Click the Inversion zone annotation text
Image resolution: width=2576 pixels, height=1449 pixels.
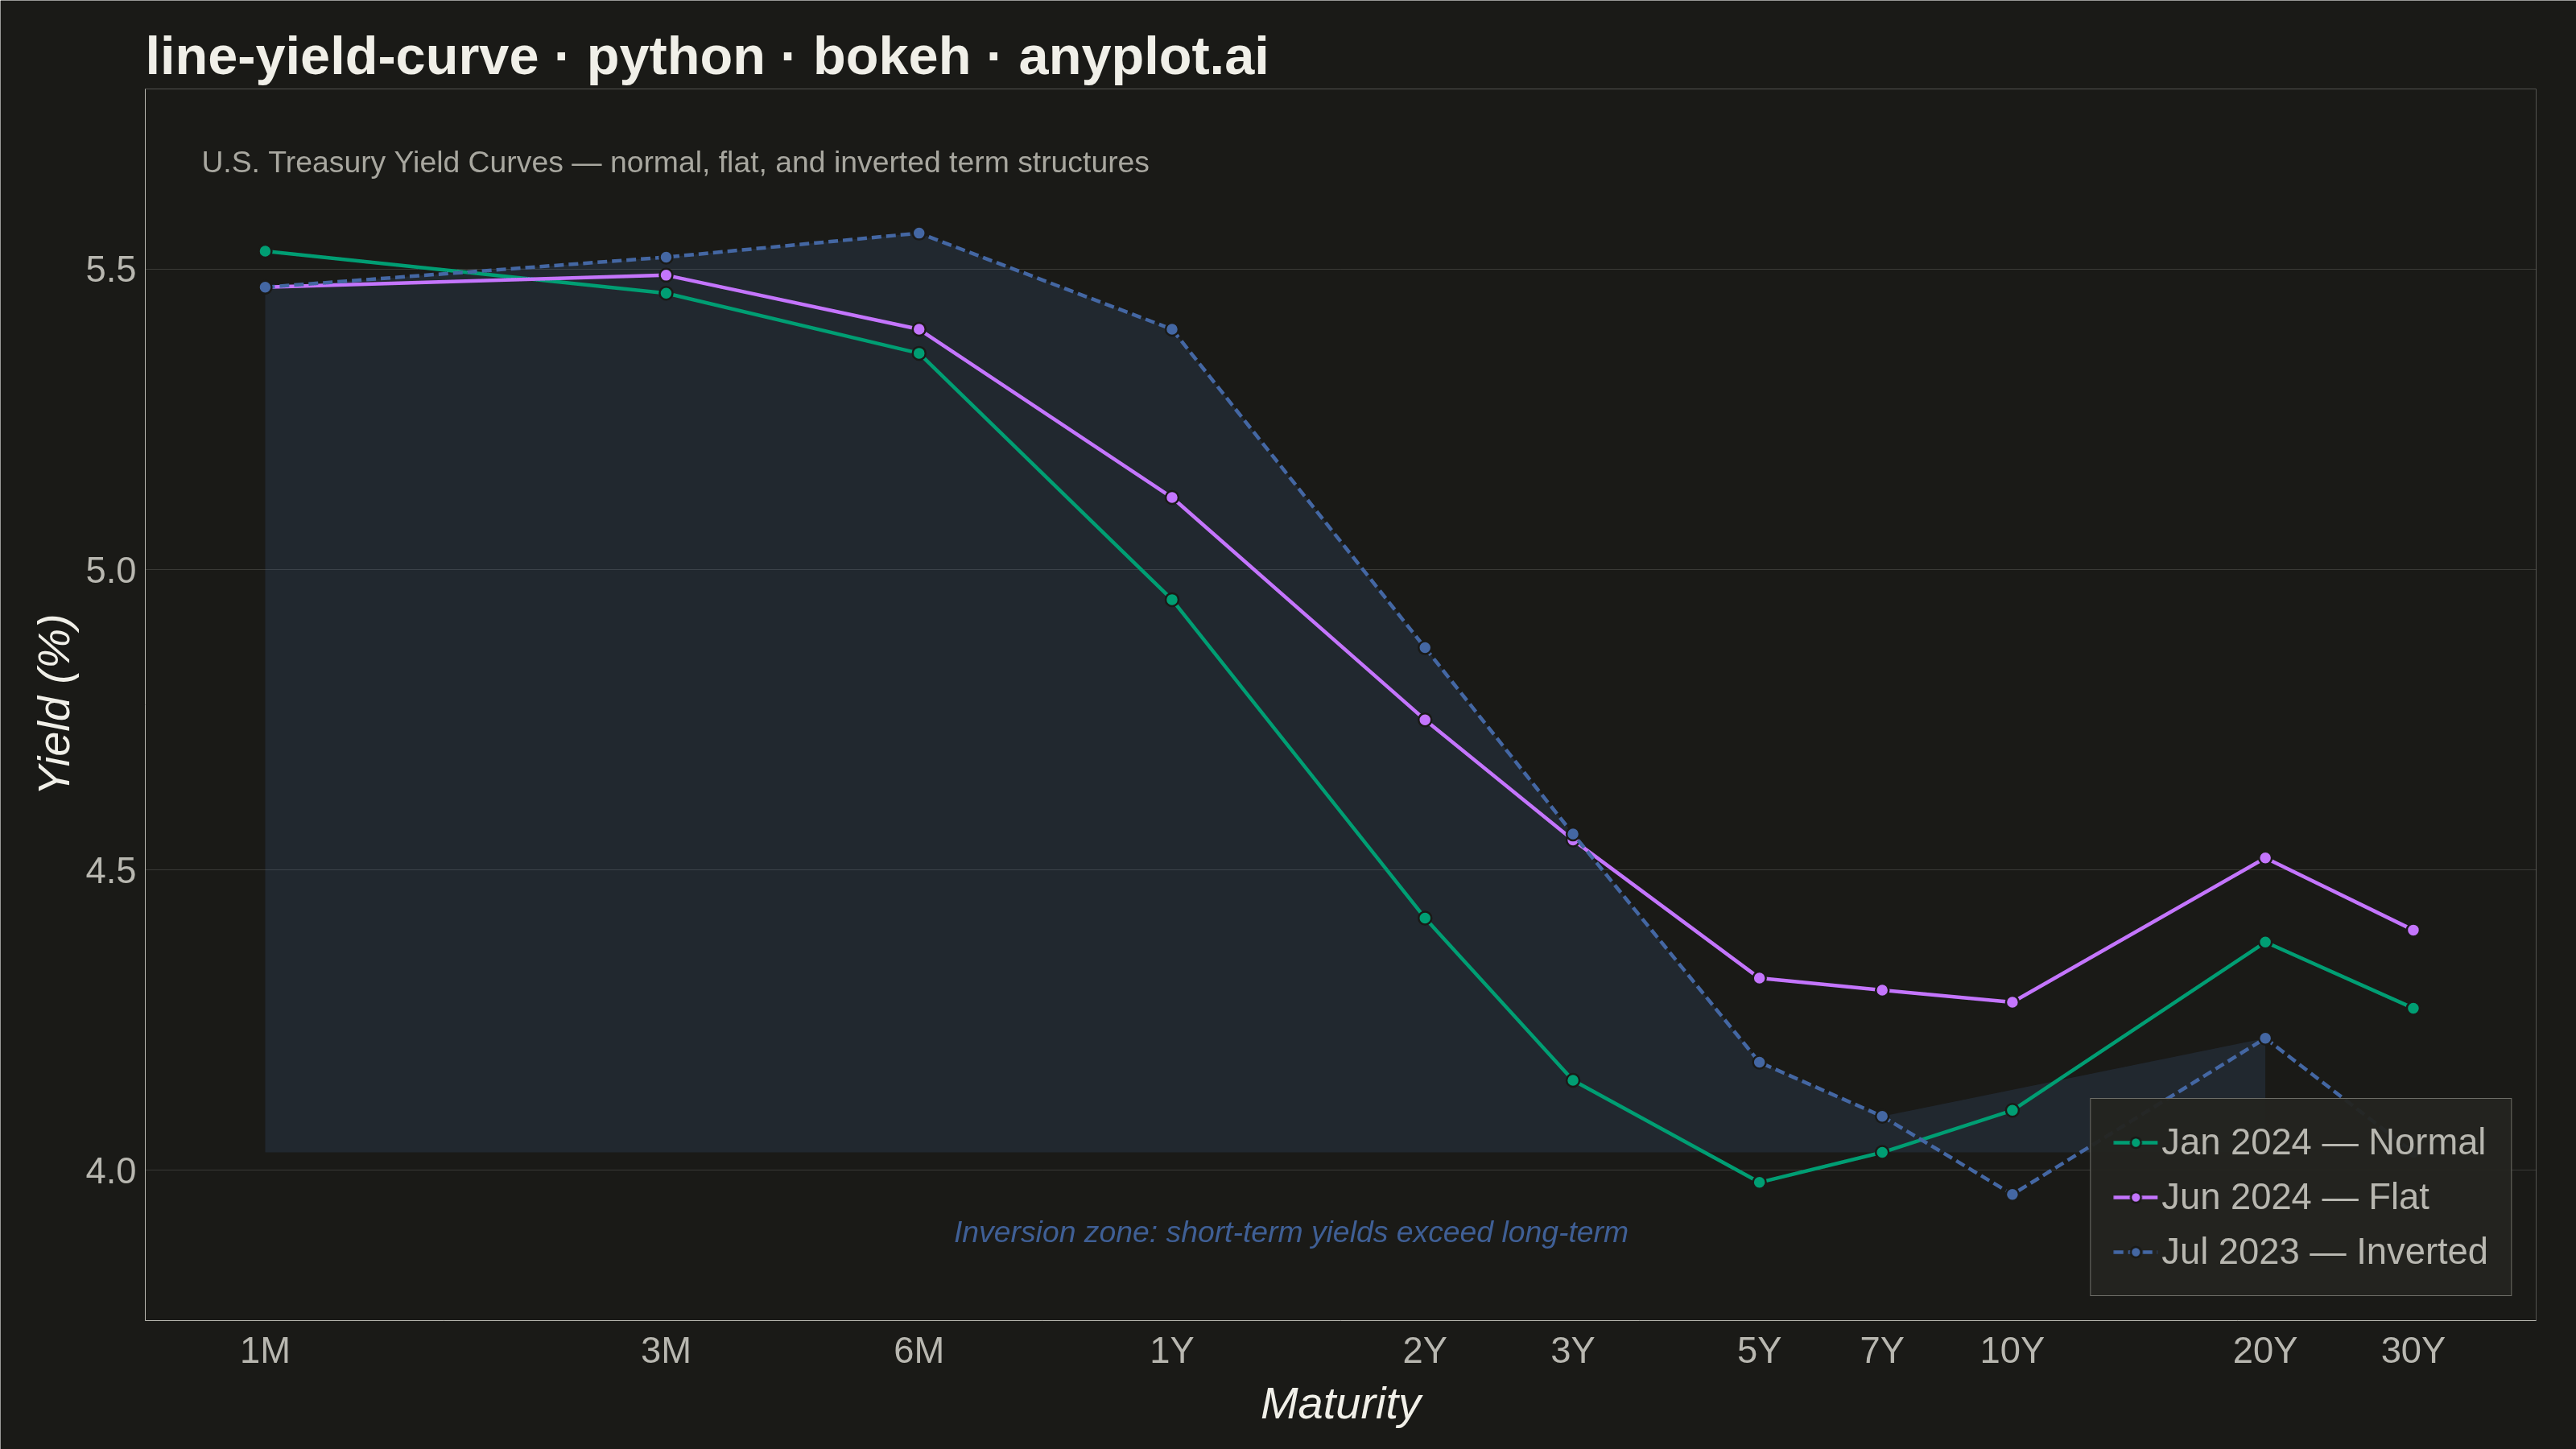pos(1291,1232)
